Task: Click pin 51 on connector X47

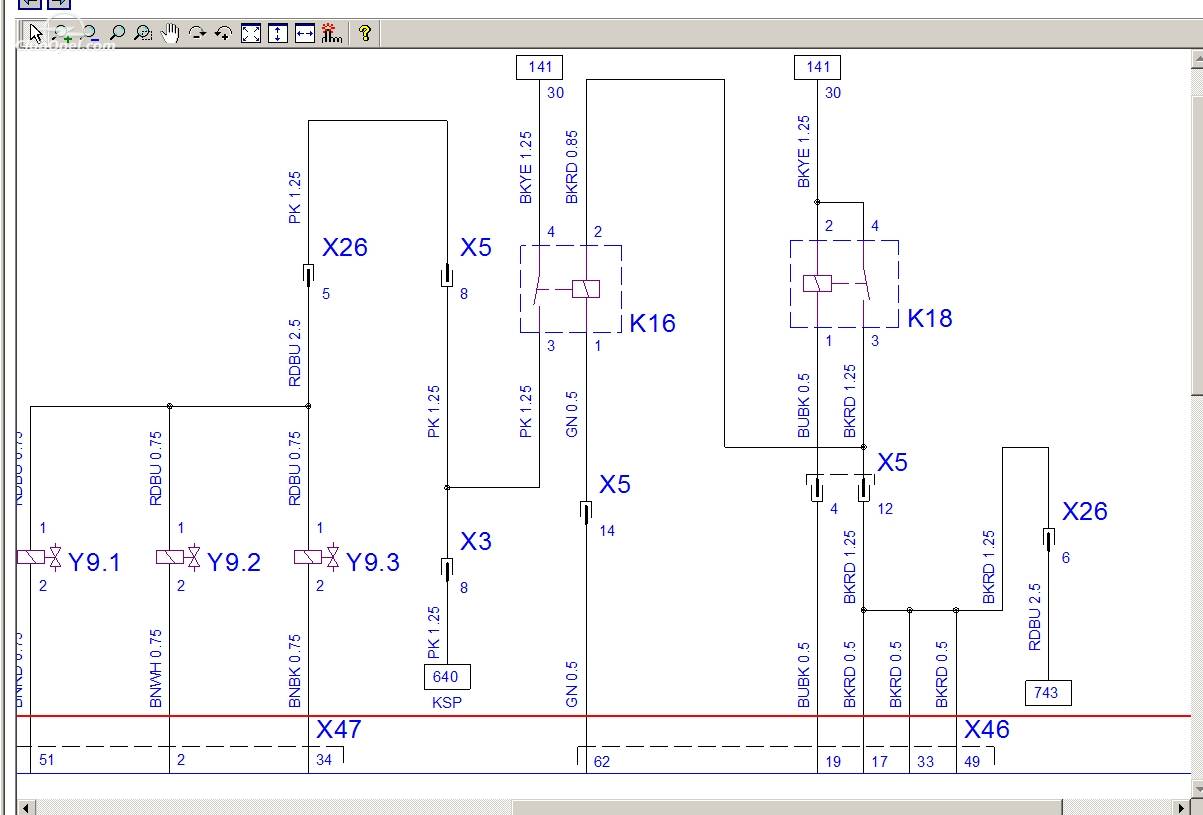Action: coord(46,760)
